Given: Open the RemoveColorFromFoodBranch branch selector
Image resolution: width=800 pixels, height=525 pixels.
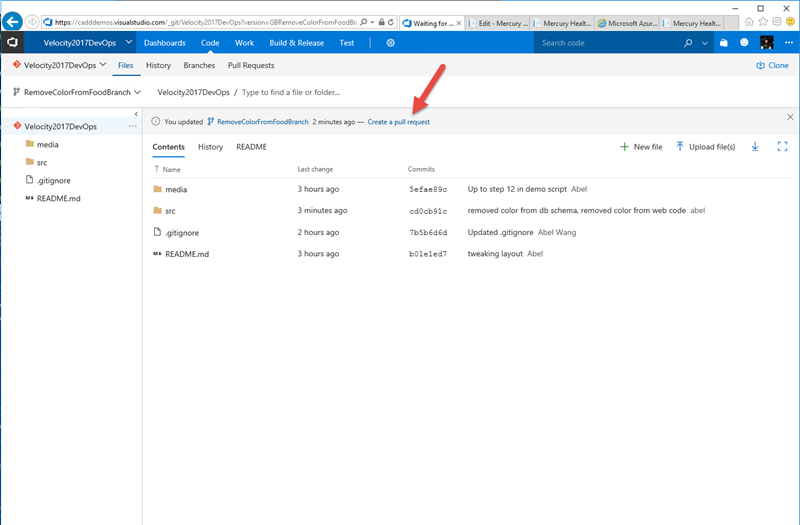Looking at the screenshot, I should tap(77, 92).
